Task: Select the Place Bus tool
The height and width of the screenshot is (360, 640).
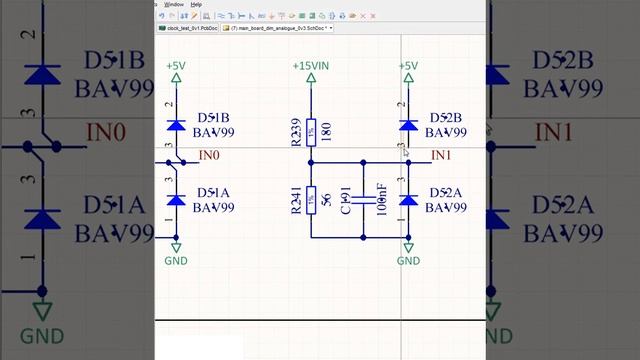Action: (x=231, y=16)
